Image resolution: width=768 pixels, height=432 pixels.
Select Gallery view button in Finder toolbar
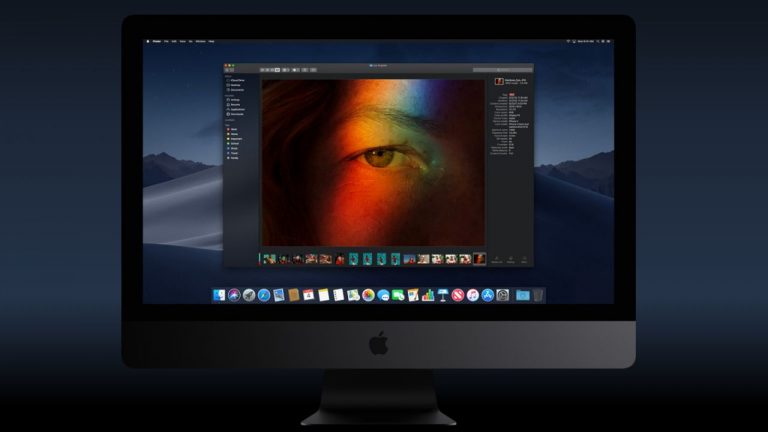277,70
